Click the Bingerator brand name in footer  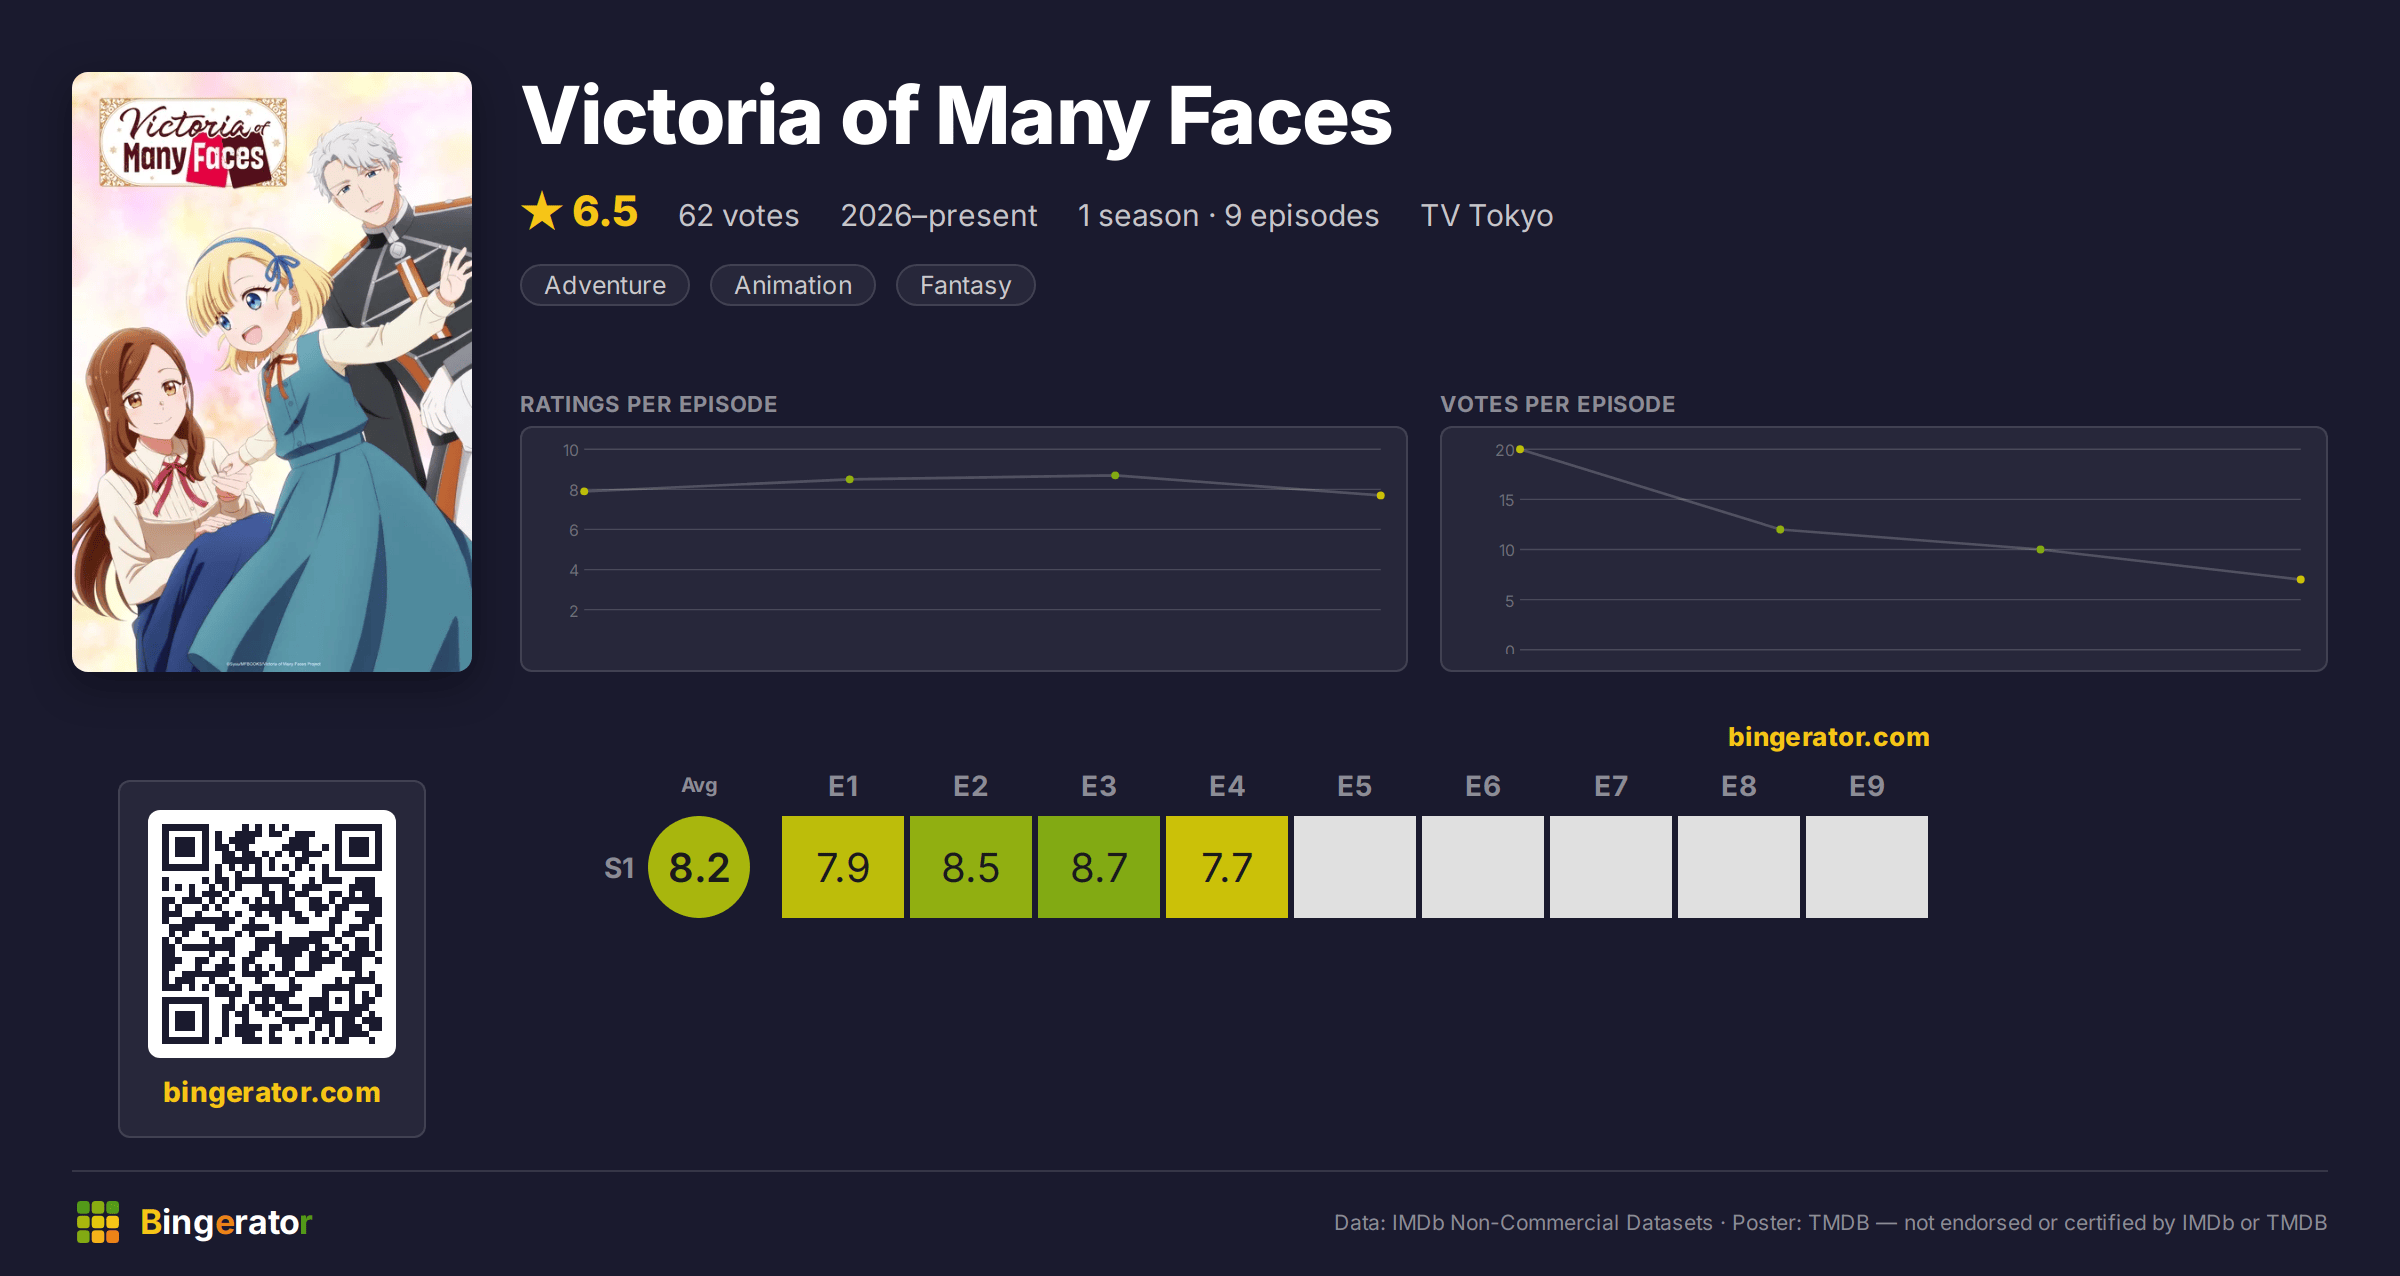(x=226, y=1222)
